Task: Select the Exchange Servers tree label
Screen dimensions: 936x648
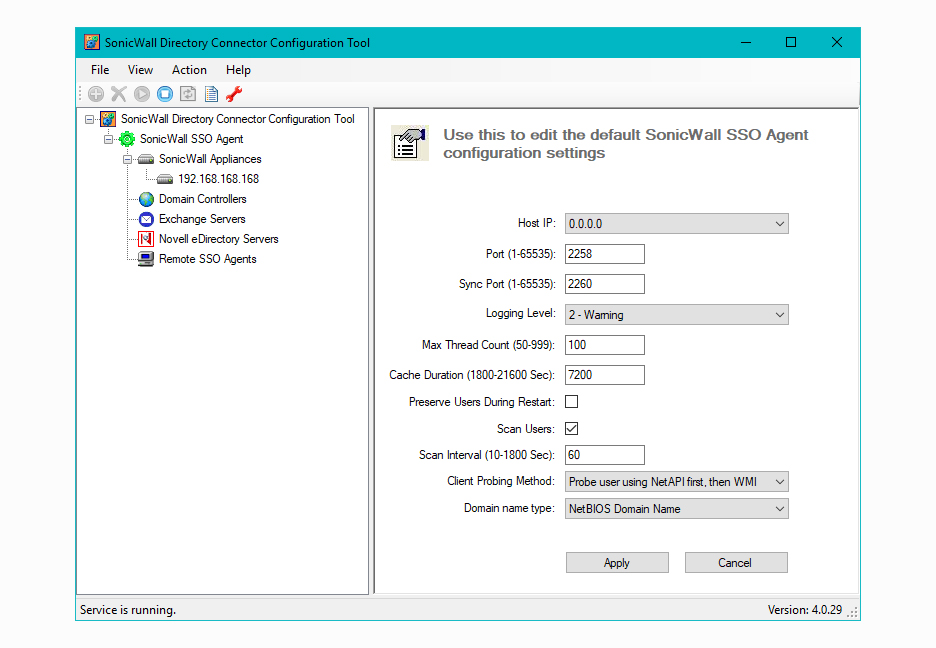Action: (202, 219)
